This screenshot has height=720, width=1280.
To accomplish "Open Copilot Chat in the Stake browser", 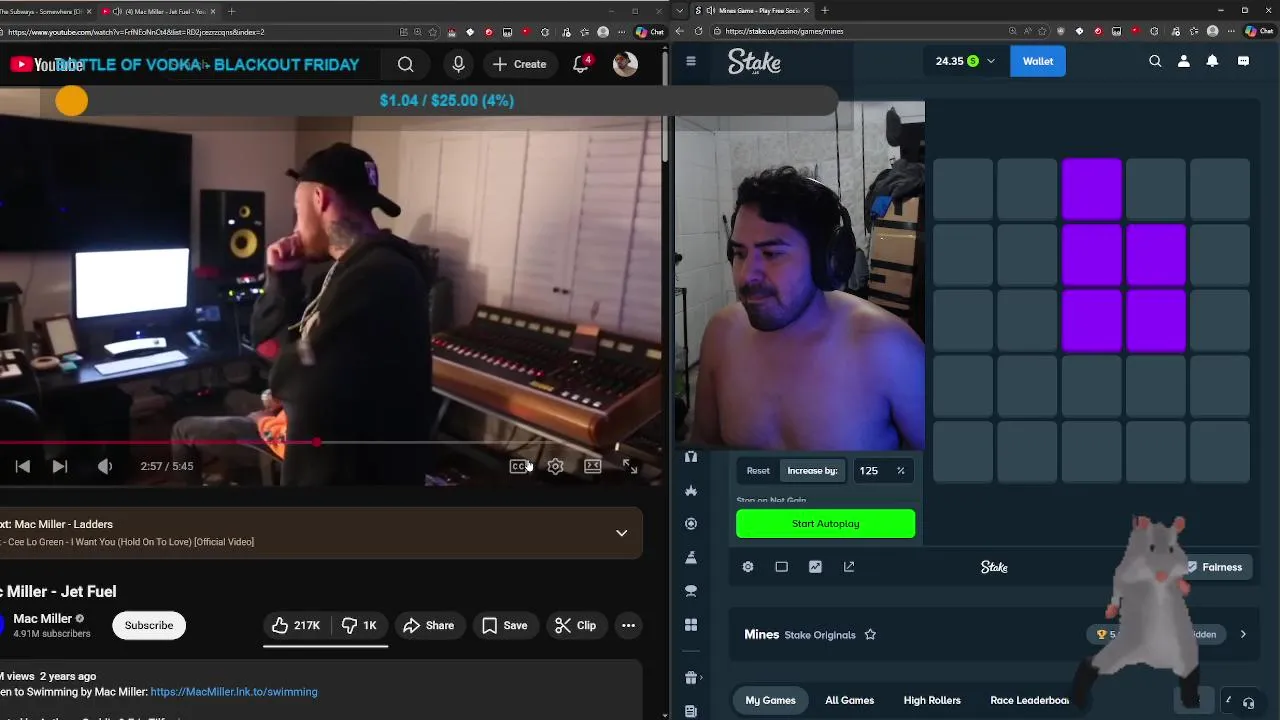I will coord(1259,31).
